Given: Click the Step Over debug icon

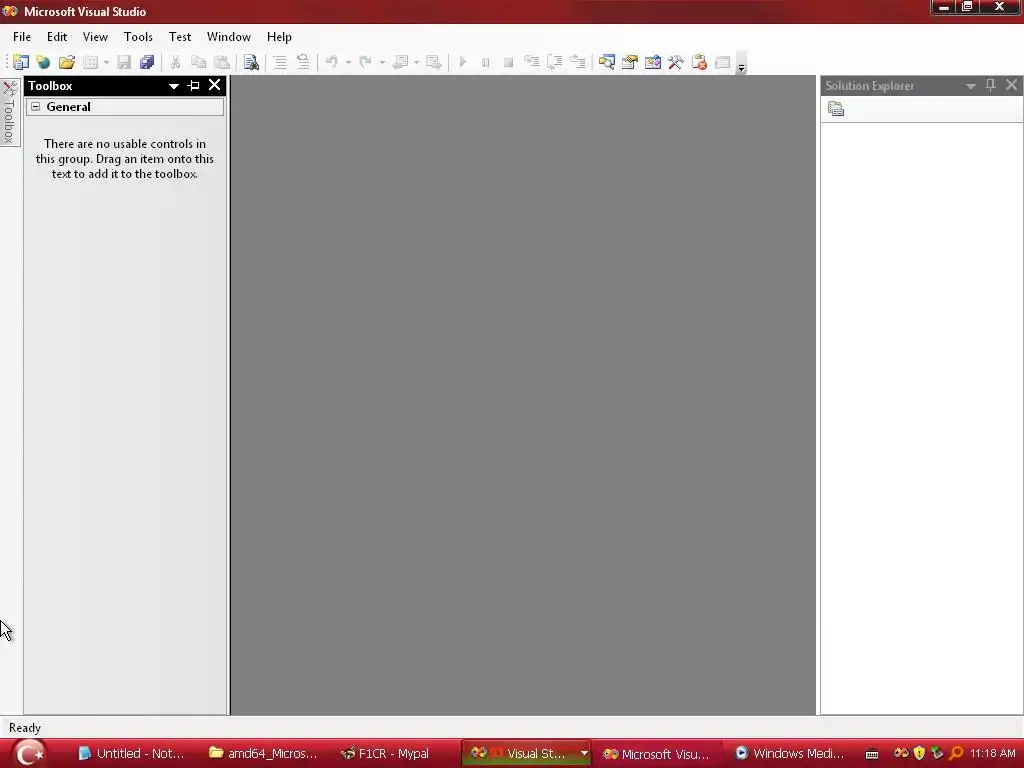Looking at the screenshot, I should [554, 62].
